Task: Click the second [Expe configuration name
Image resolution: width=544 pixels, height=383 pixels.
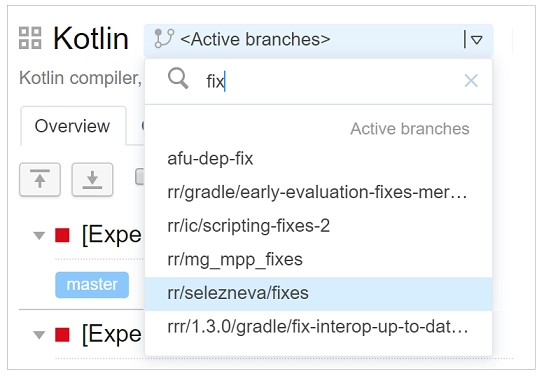Action: (x=112, y=335)
